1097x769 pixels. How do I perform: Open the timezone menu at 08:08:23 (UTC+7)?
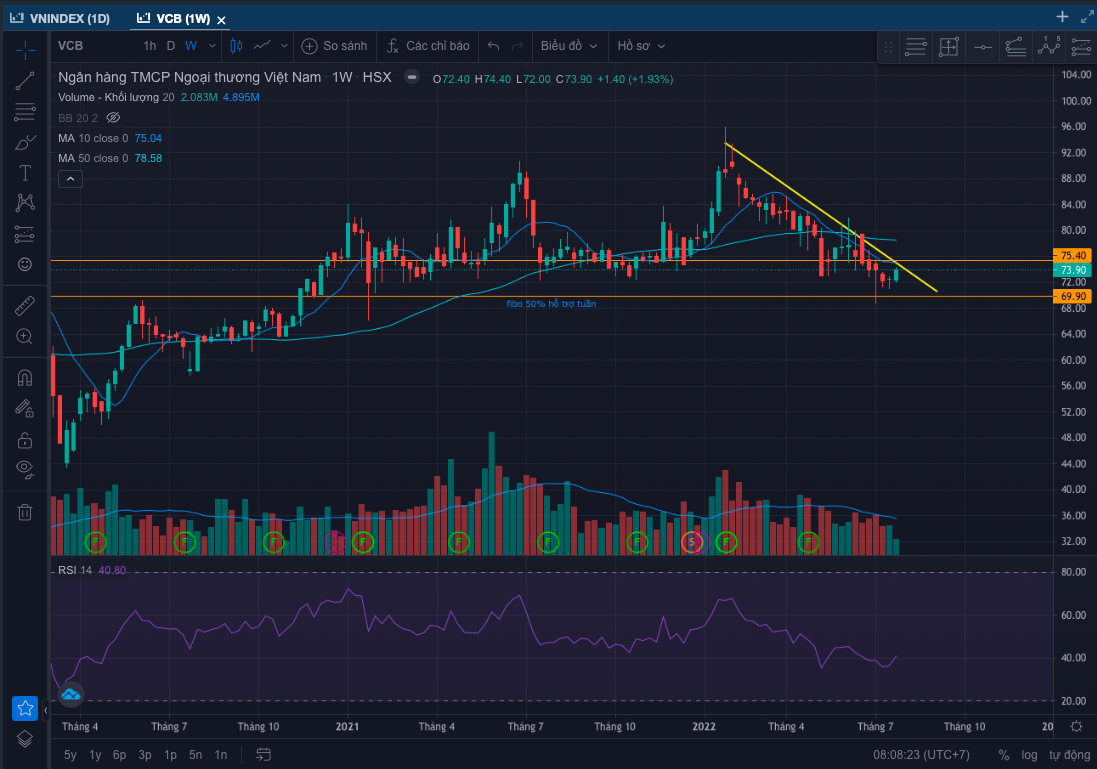921,754
